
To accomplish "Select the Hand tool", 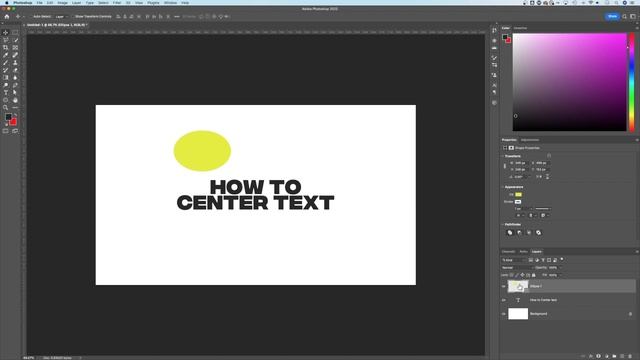I will pos(15,100).
